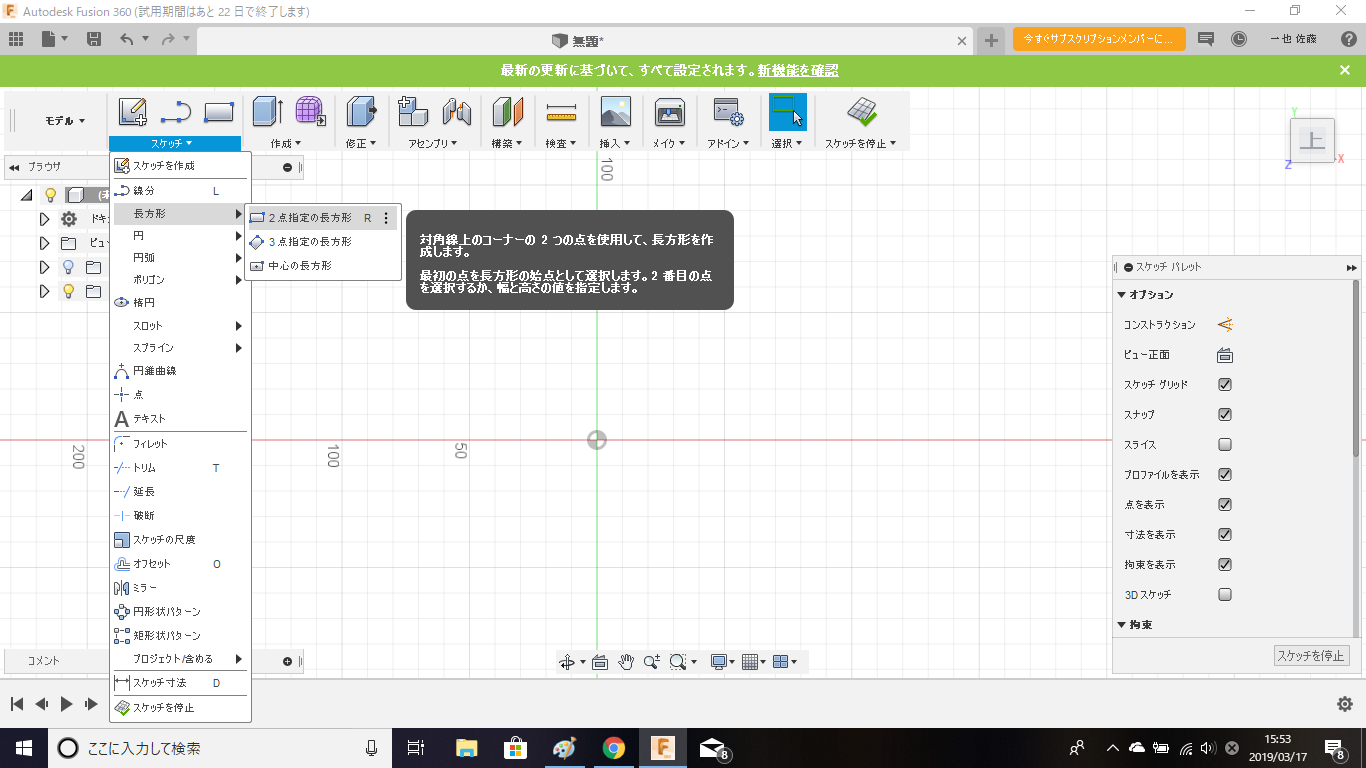Click the Insert image icon above 挿入
This screenshot has width=1366, height=768.
pyautogui.click(x=616, y=112)
